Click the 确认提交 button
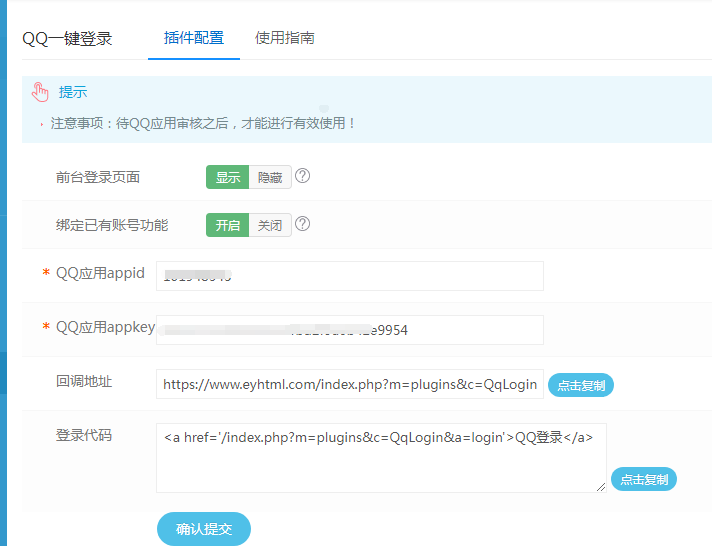 coord(204,529)
